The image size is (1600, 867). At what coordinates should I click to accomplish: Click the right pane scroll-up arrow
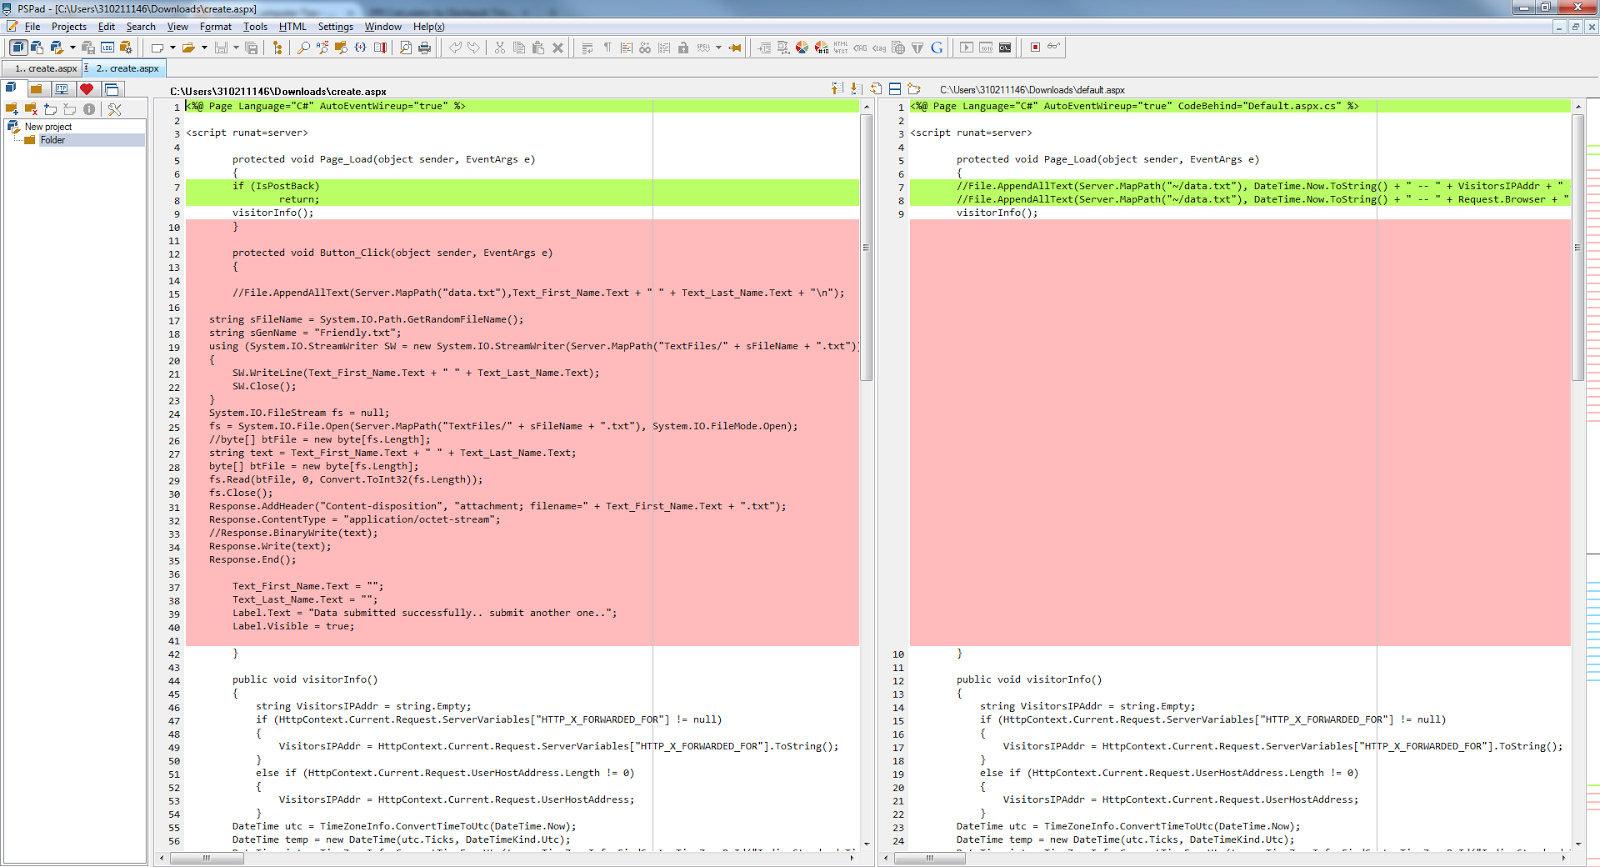tap(1578, 106)
